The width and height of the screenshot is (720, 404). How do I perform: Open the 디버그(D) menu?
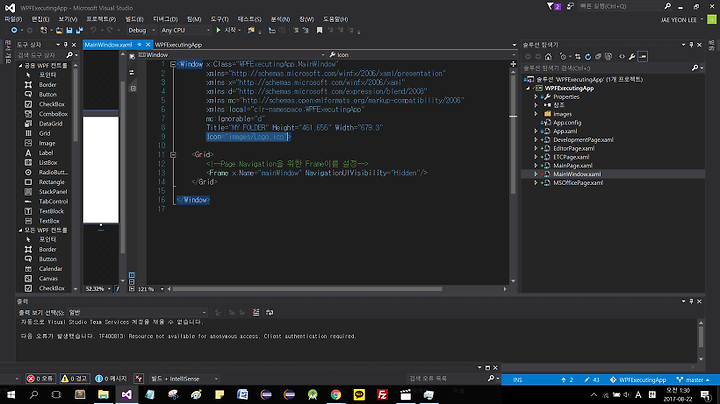point(165,19)
